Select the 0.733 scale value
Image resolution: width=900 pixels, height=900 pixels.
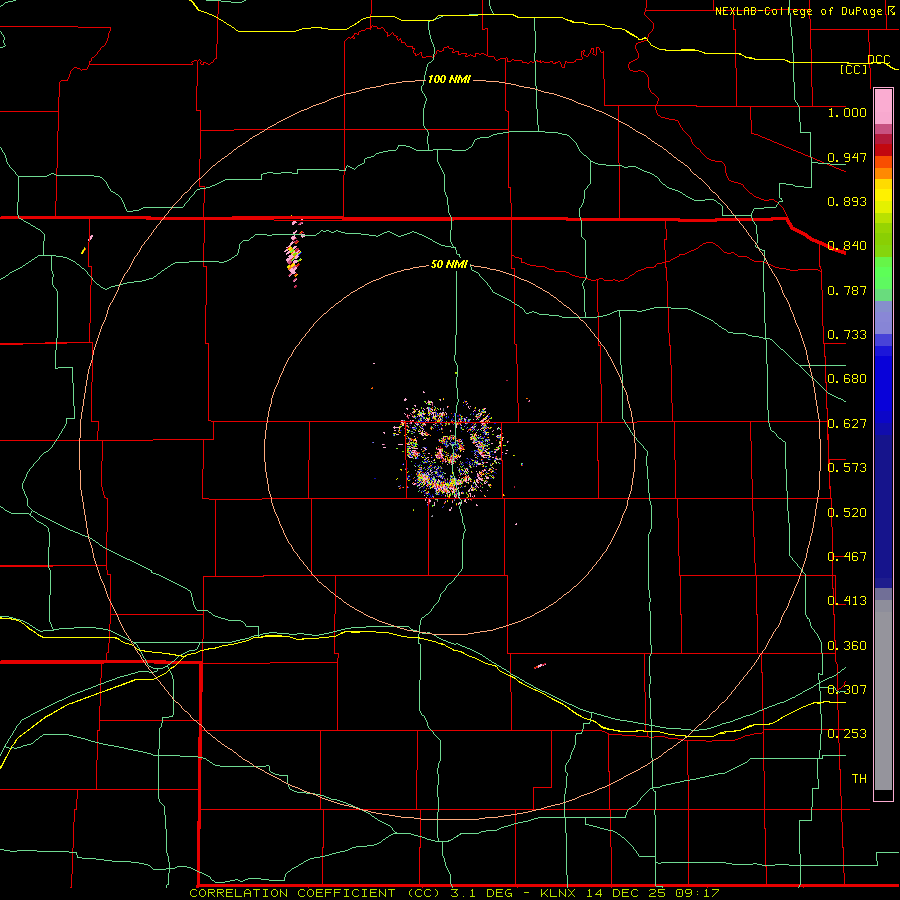click(847, 335)
